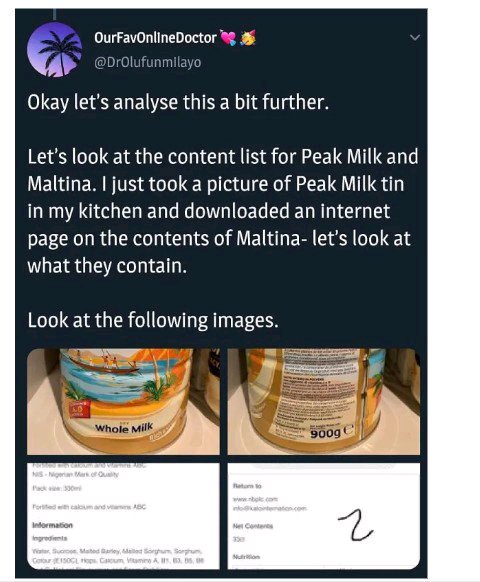The width and height of the screenshot is (480, 582).
Task: Click the line Look at the following images
Action: 153,320
